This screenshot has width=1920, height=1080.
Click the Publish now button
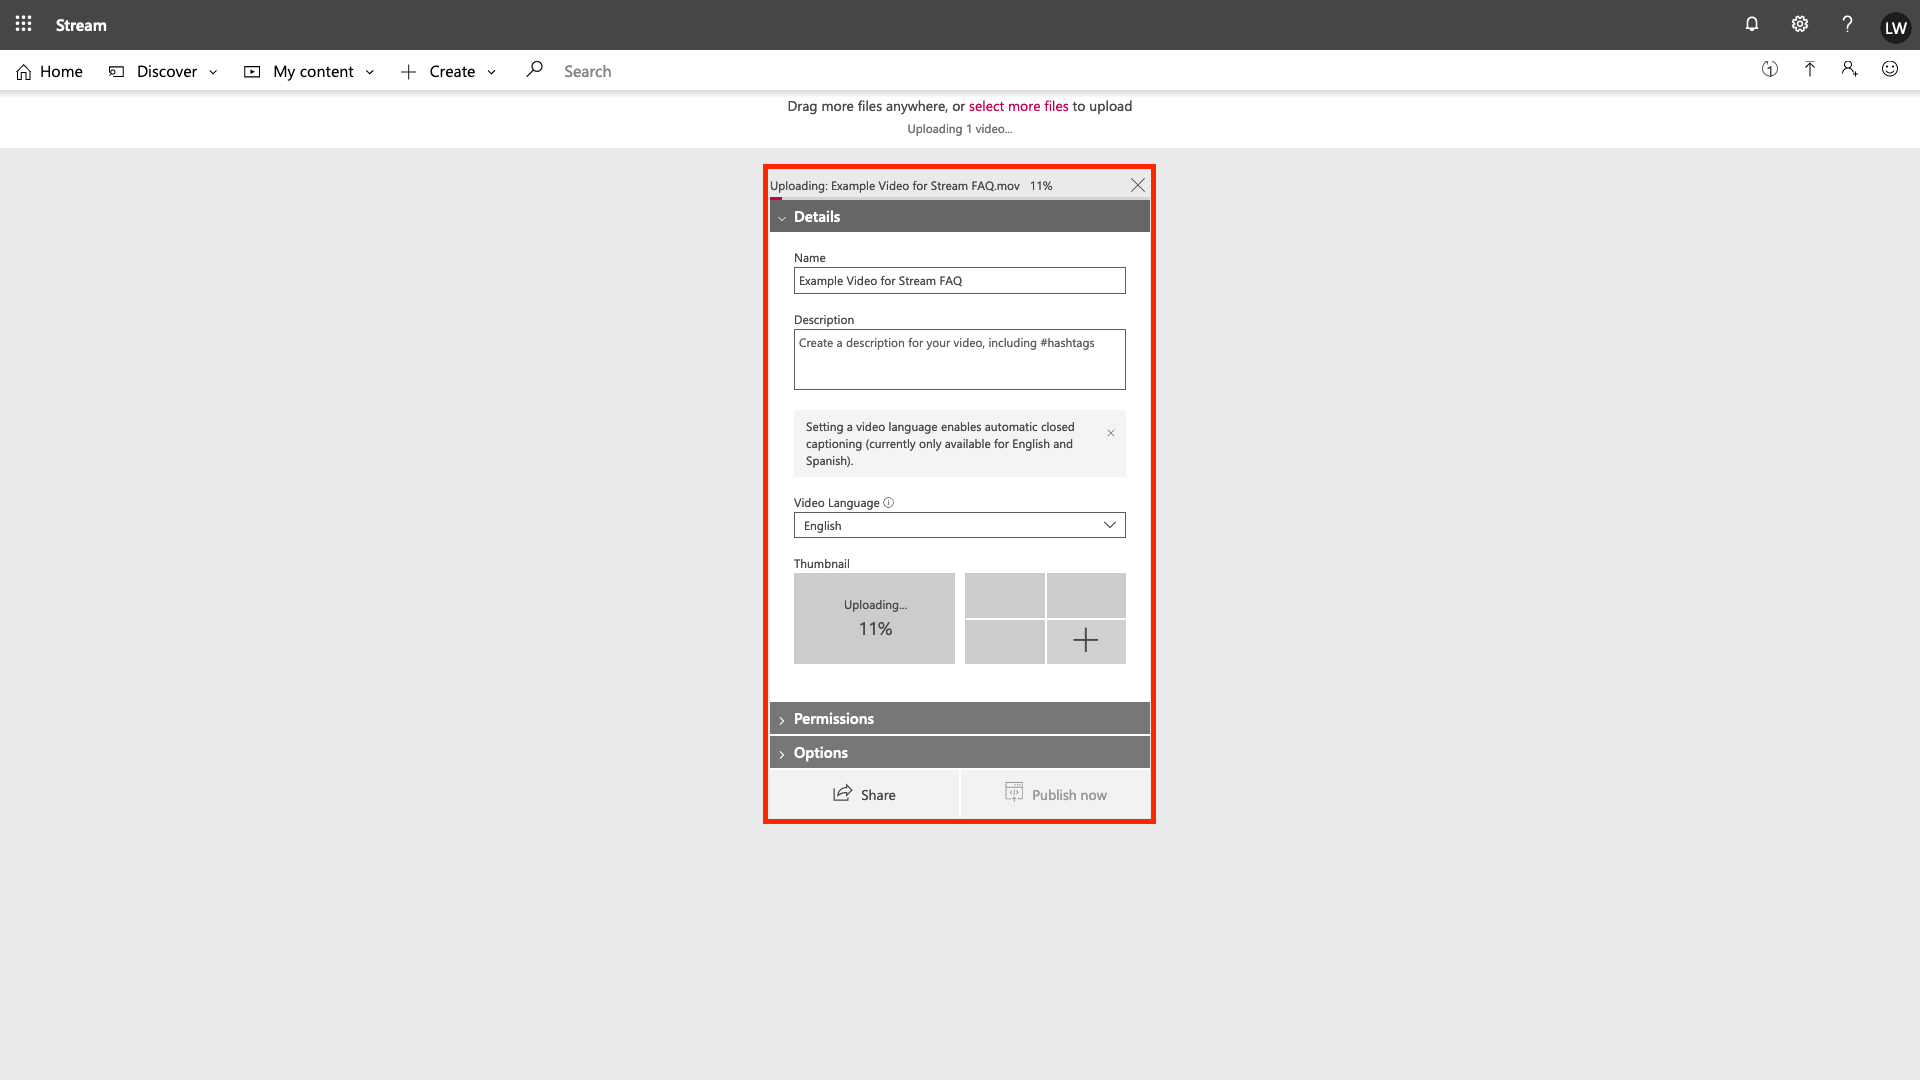click(1056, 794)
